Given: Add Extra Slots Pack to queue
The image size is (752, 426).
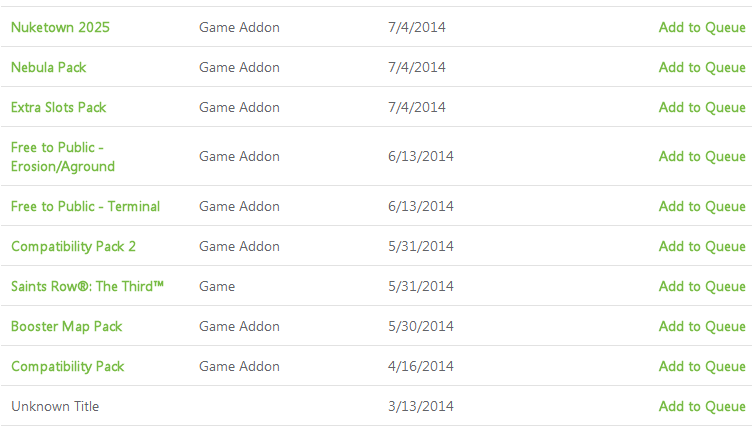Looking at the screenshot, I should click(x=702, y=107).
